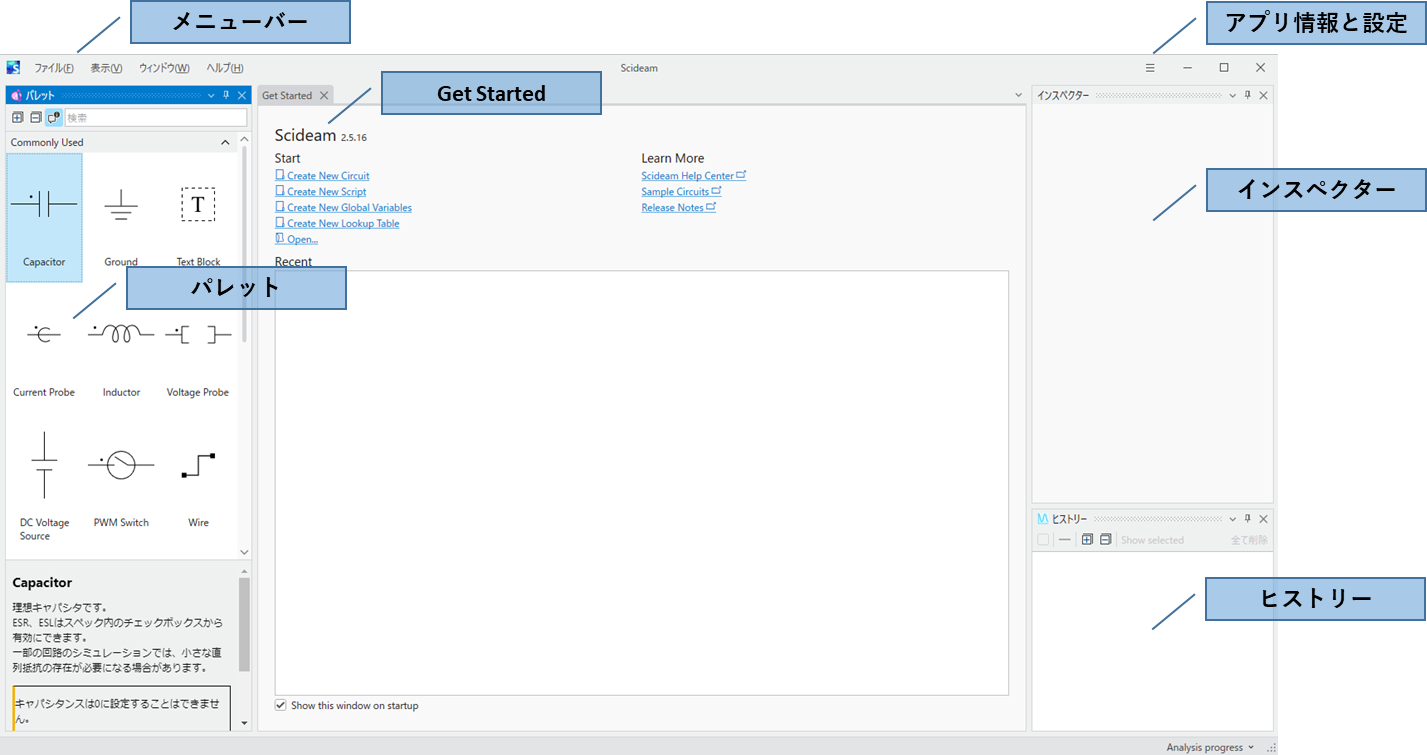Open the ウィンドウ(W) menu
This screenshot has width=1427, height=755.
click(164, 68)
